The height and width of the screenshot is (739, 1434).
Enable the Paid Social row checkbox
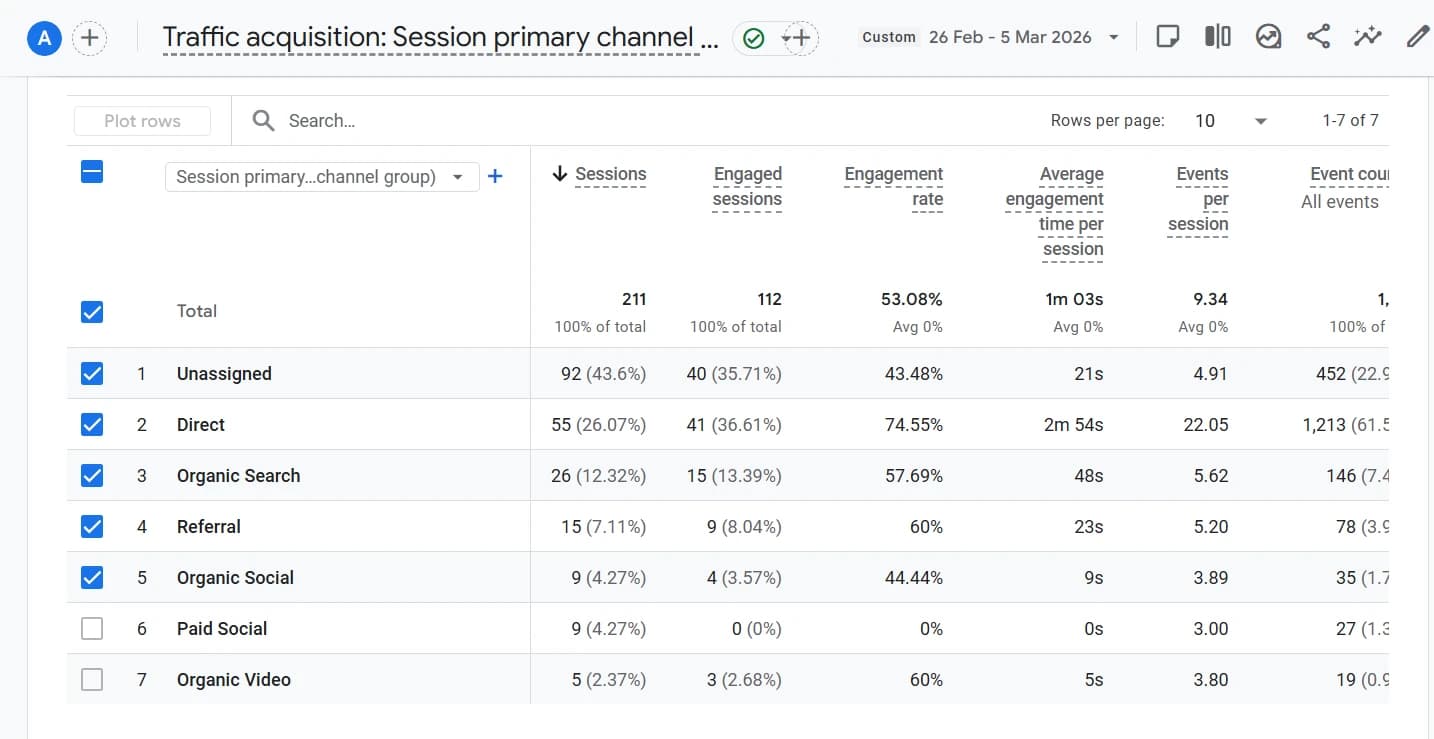tap(91, 628)
